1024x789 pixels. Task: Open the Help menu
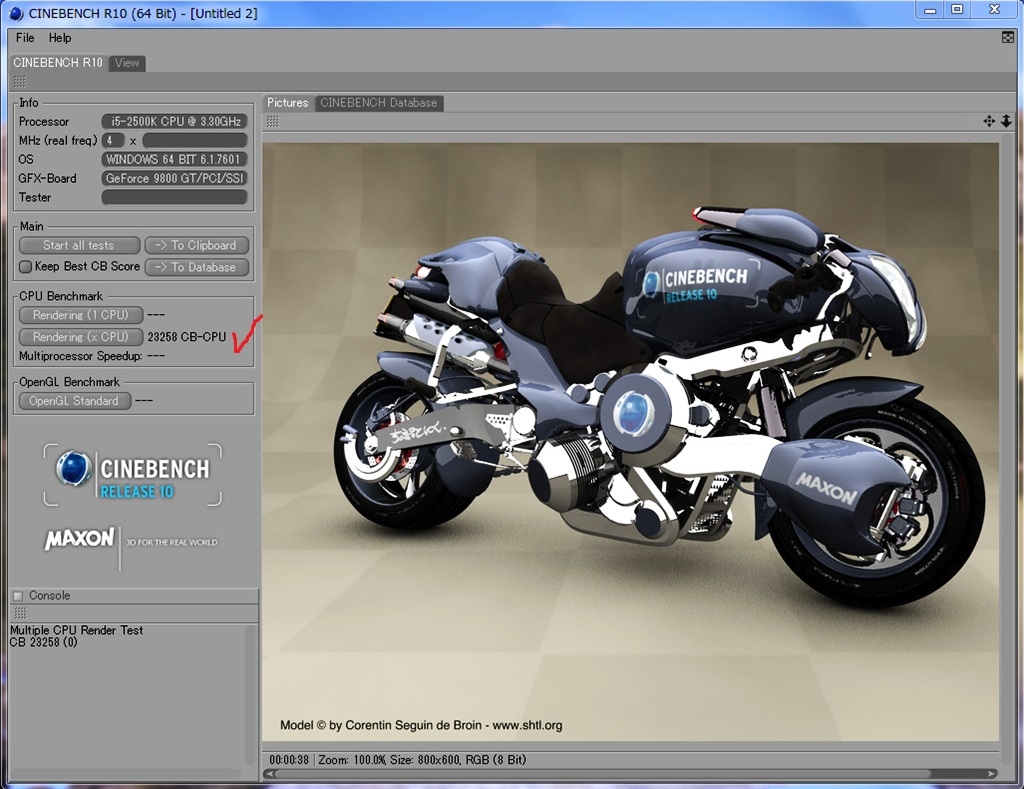60,38
